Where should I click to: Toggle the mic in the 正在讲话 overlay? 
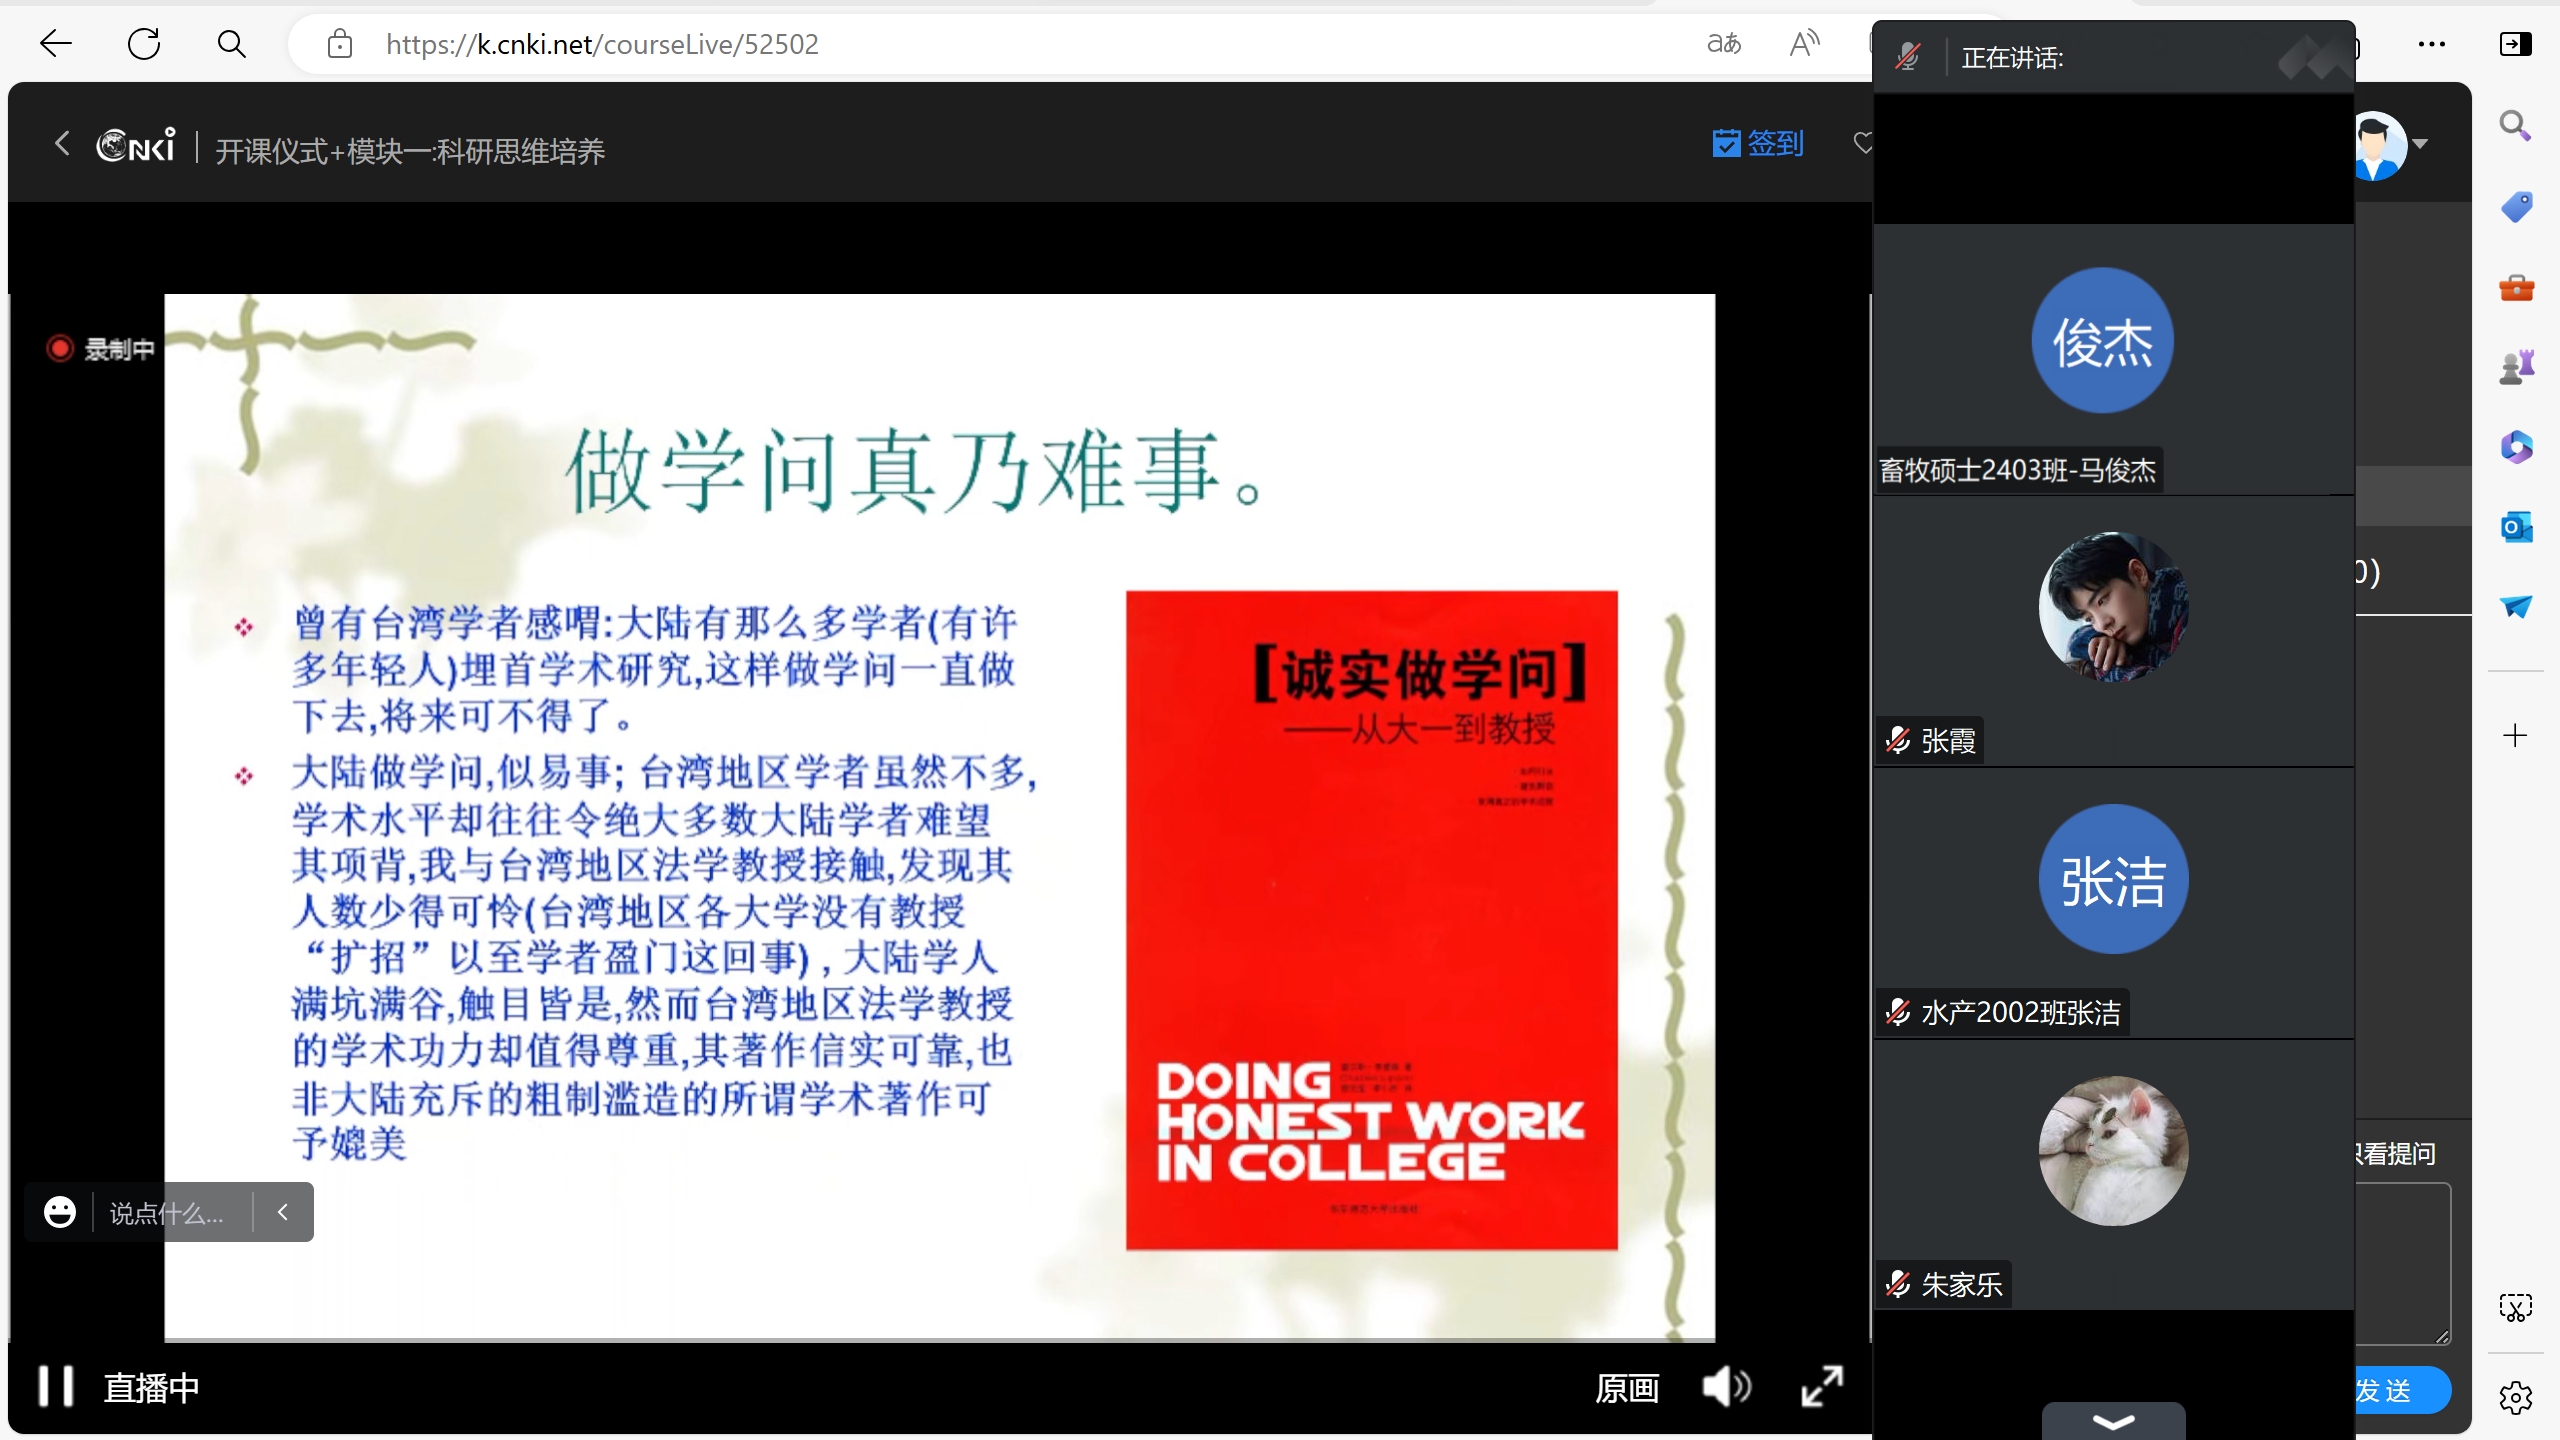coord(1906,57)
